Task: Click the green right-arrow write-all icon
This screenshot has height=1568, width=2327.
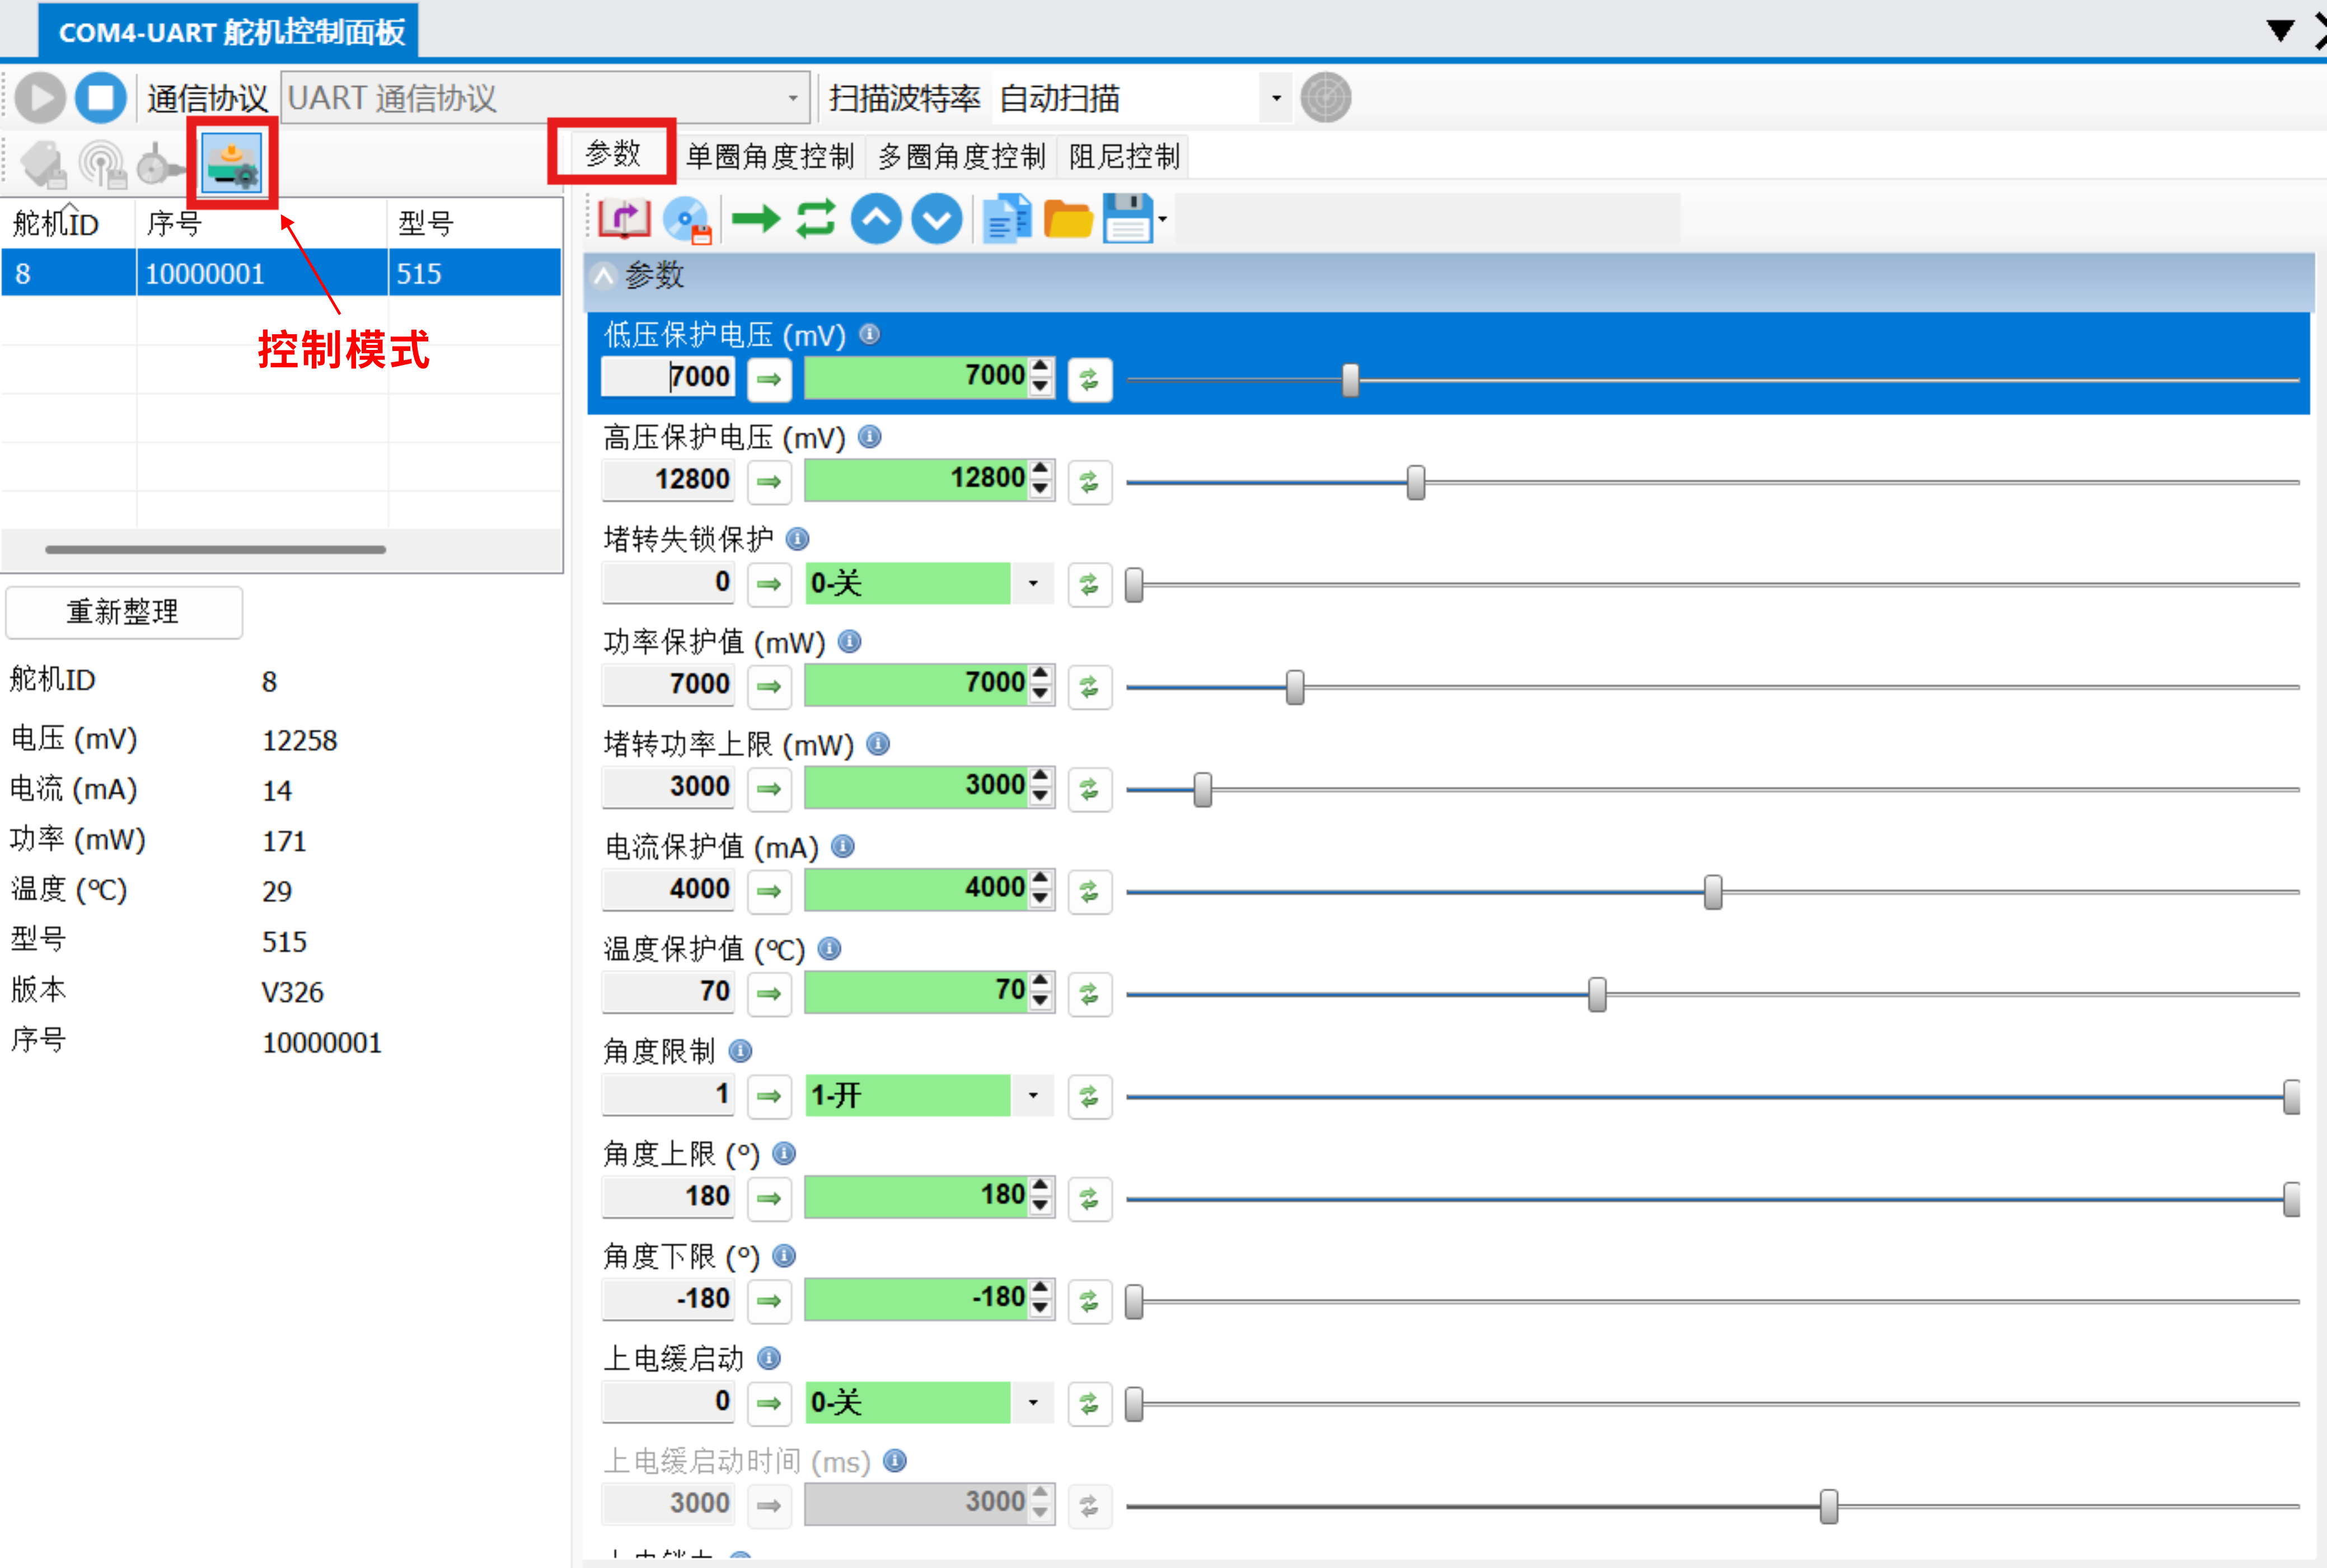Action: tap(755, 218)
